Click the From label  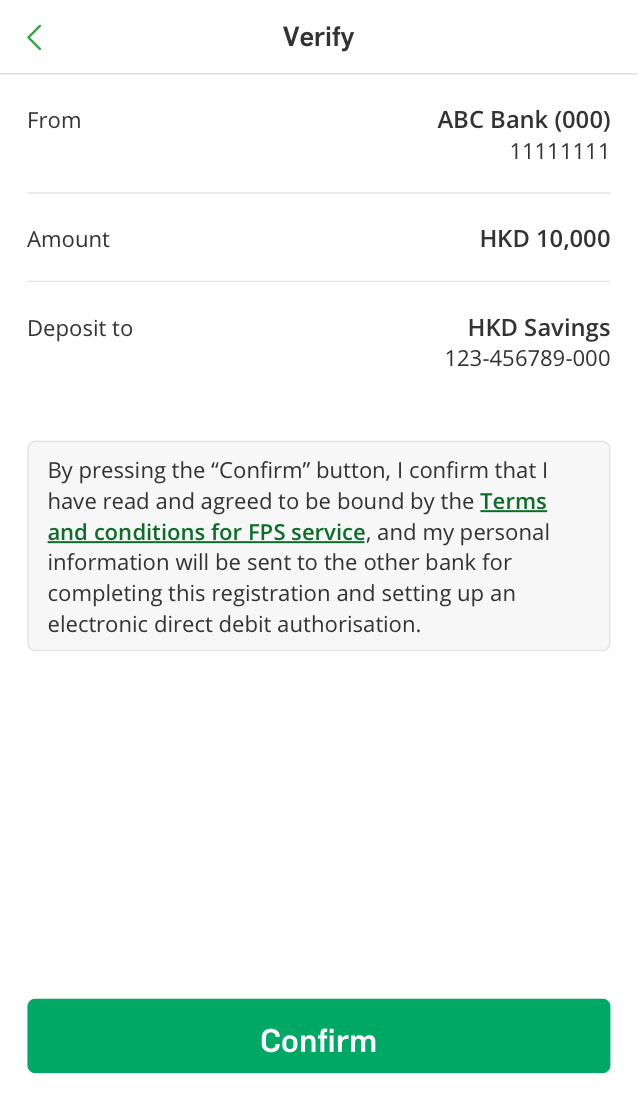[54, 121]
